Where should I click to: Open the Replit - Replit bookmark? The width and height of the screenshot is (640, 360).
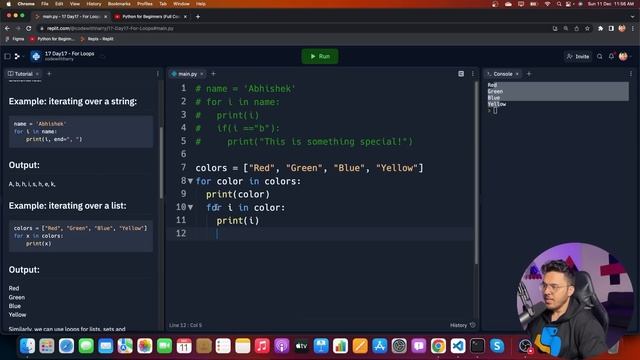97,39
